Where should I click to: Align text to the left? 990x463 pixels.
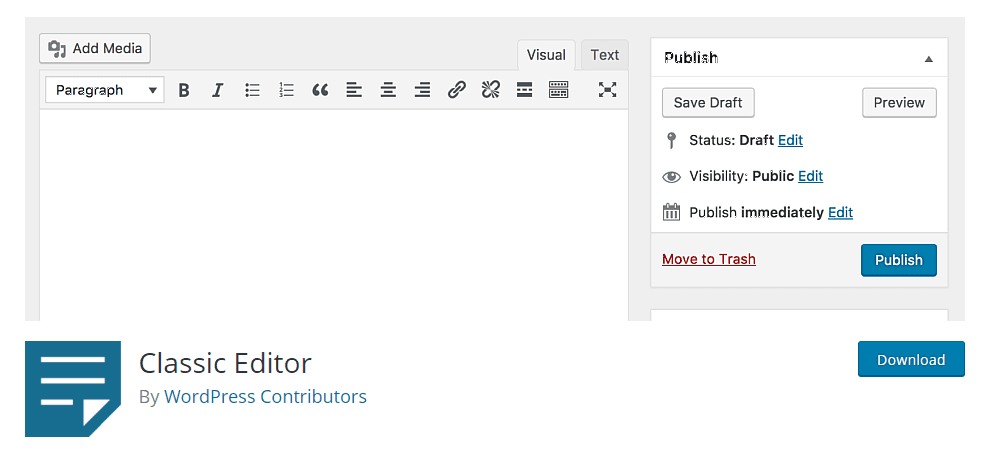tap(354, 90)
